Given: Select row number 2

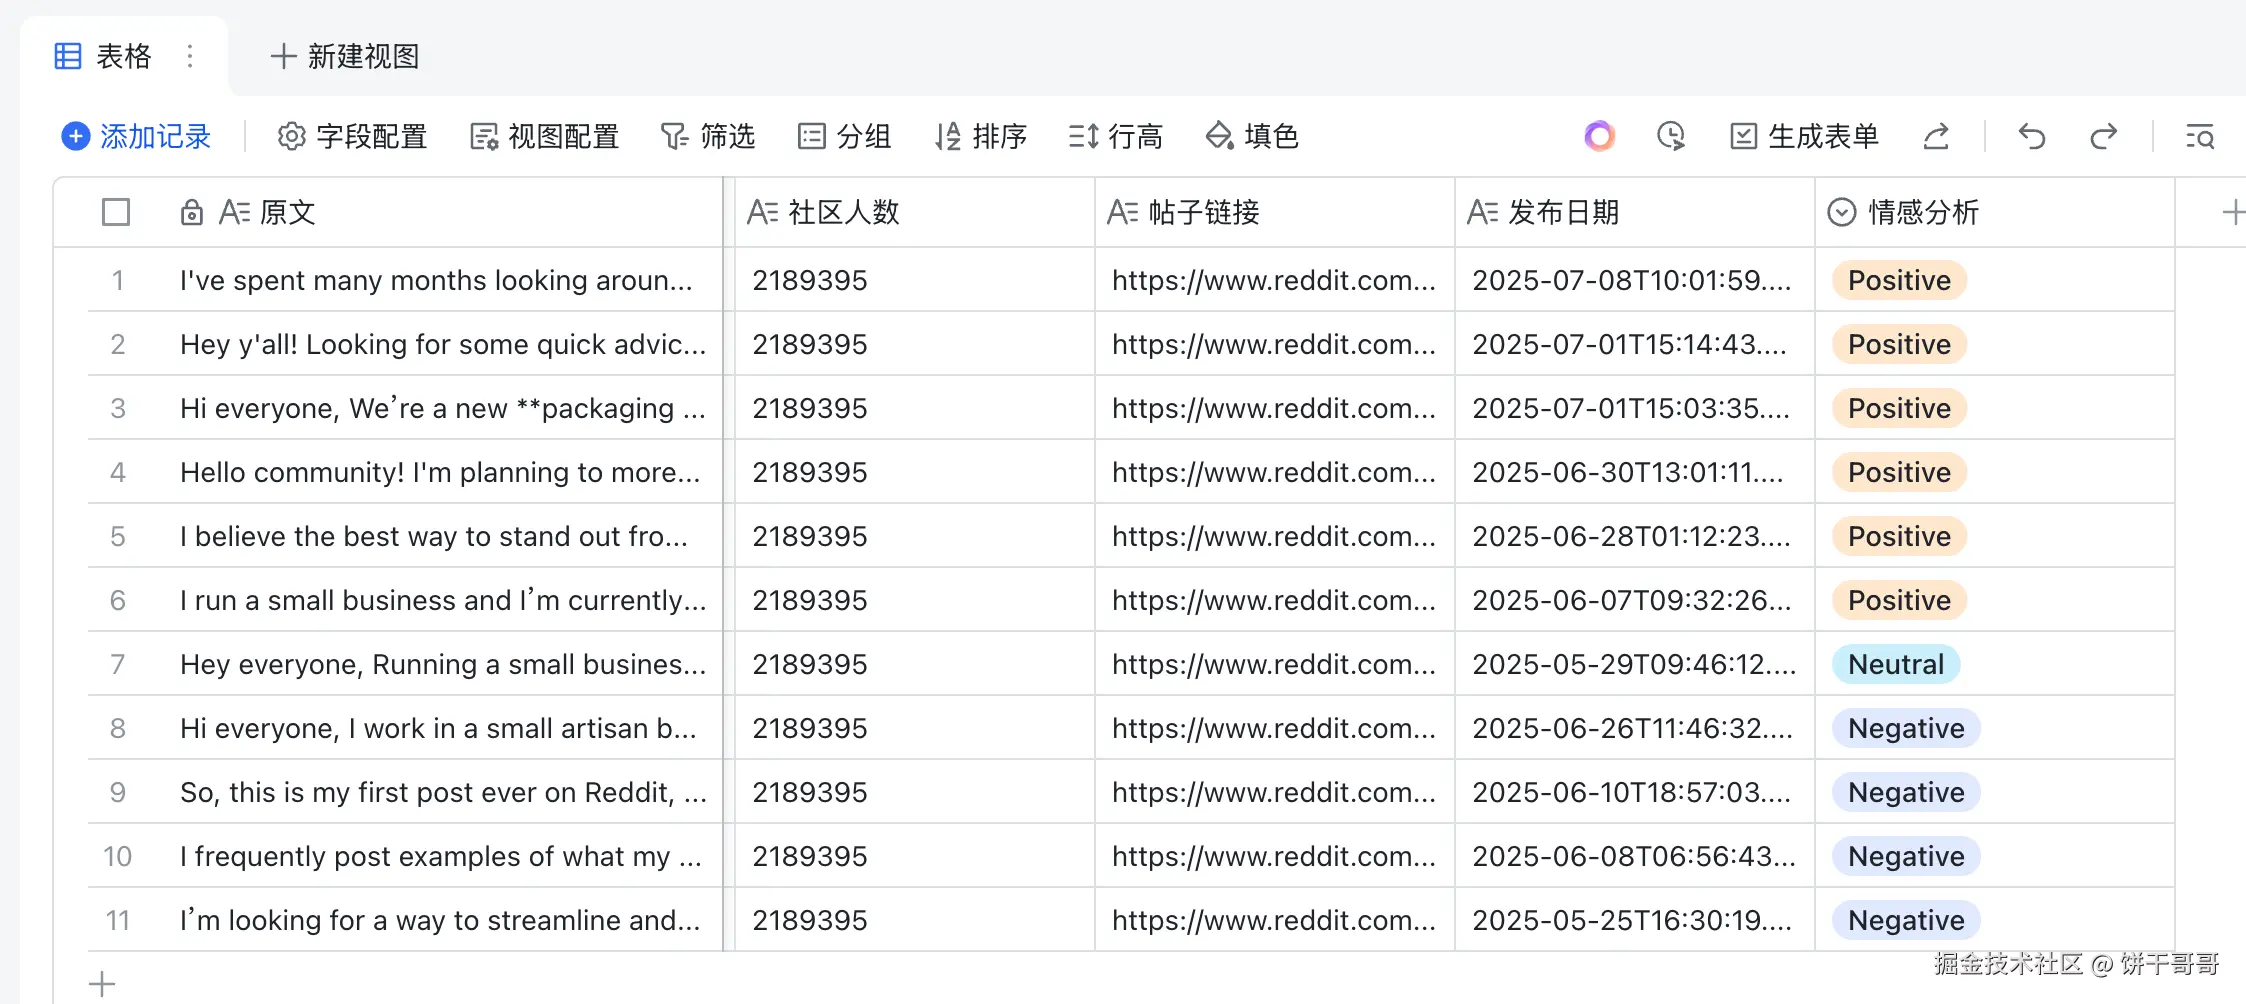Looking at the screenshot, I should coord(117,344).
